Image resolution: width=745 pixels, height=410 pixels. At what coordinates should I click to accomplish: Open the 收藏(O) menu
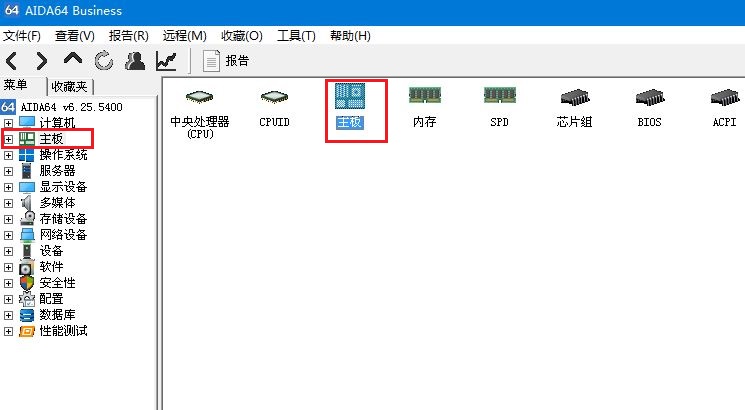tap(241, 36)
